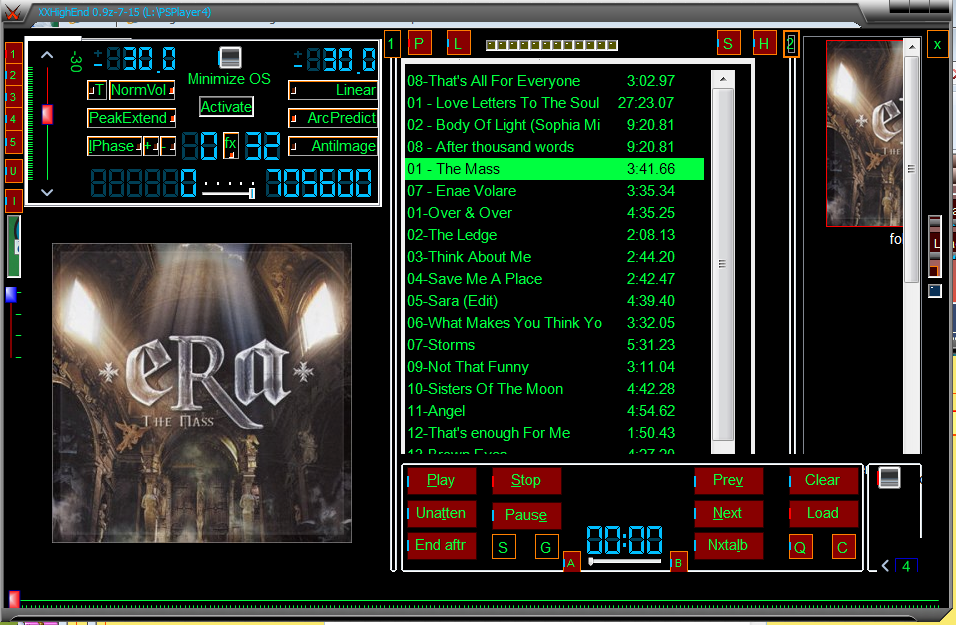Set the A loop marker button

coord(571,562)
